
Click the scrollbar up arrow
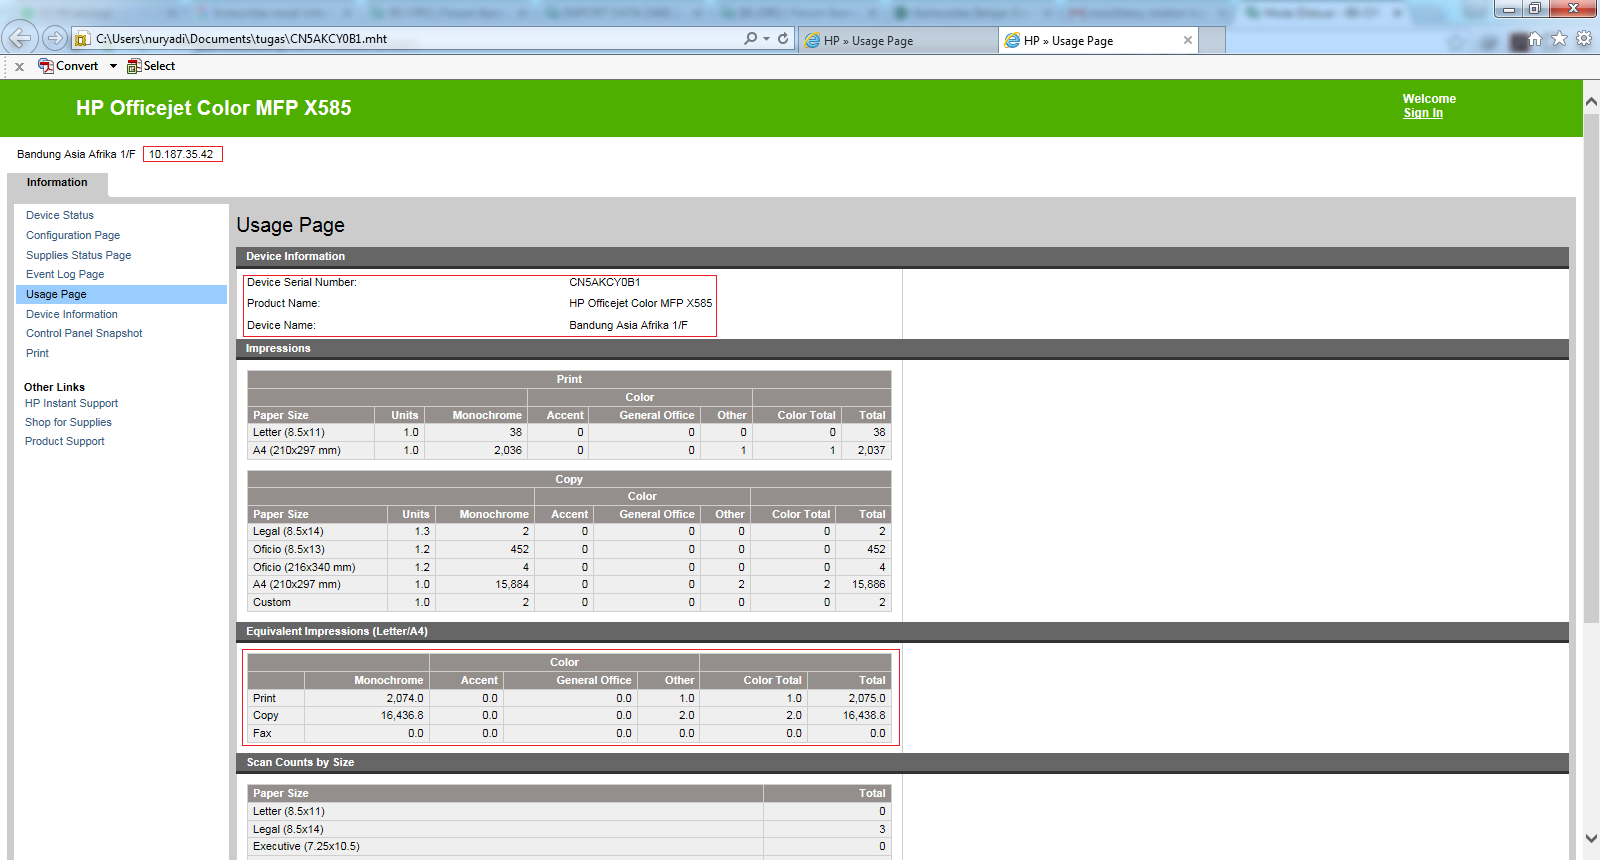pos(1591,102)
